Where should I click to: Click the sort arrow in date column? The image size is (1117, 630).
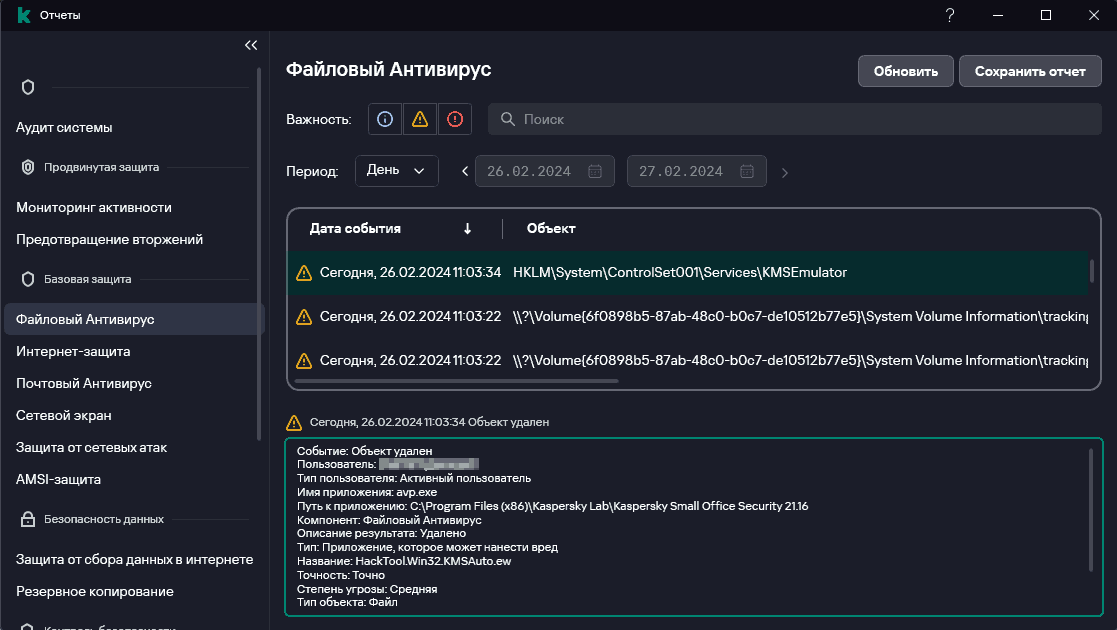click(x=467, y=228)
